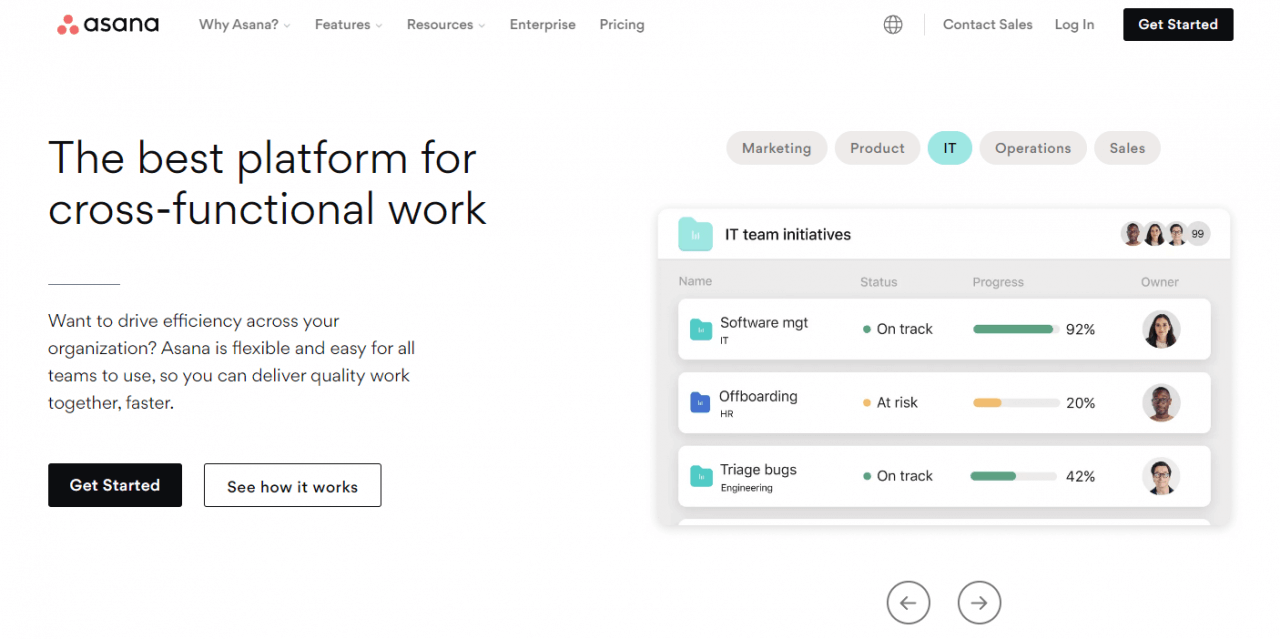Select the Triage bugs project icon
This screenshot has height=639, width=1280.
point(700,476)
